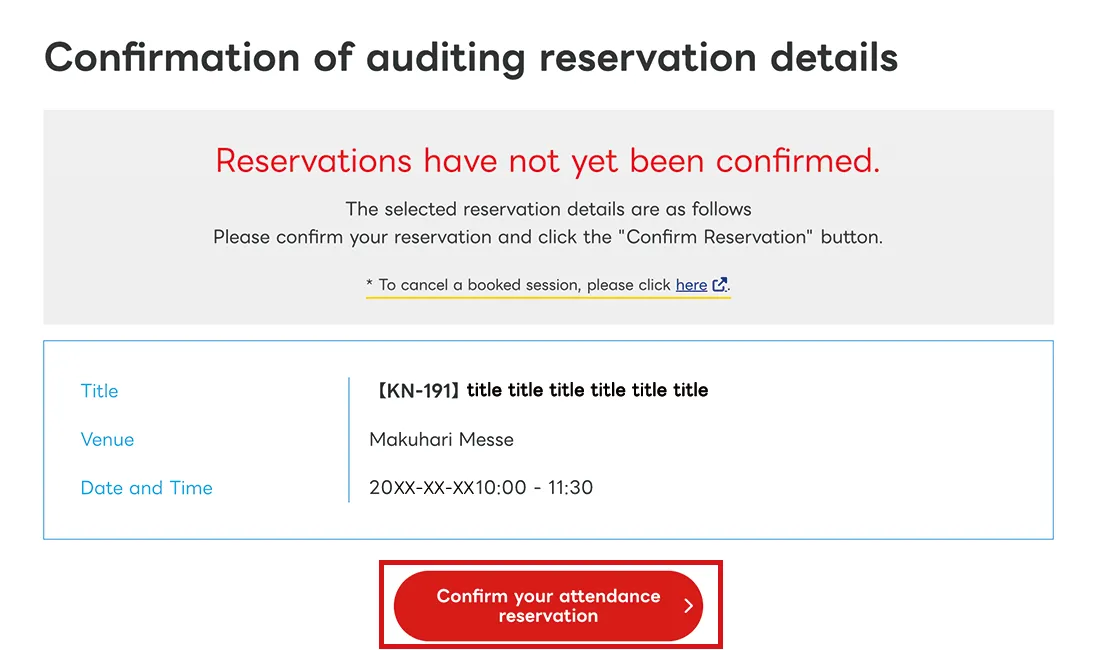
Task: Select the blue "Venue" label
Action: pos(107,439)
